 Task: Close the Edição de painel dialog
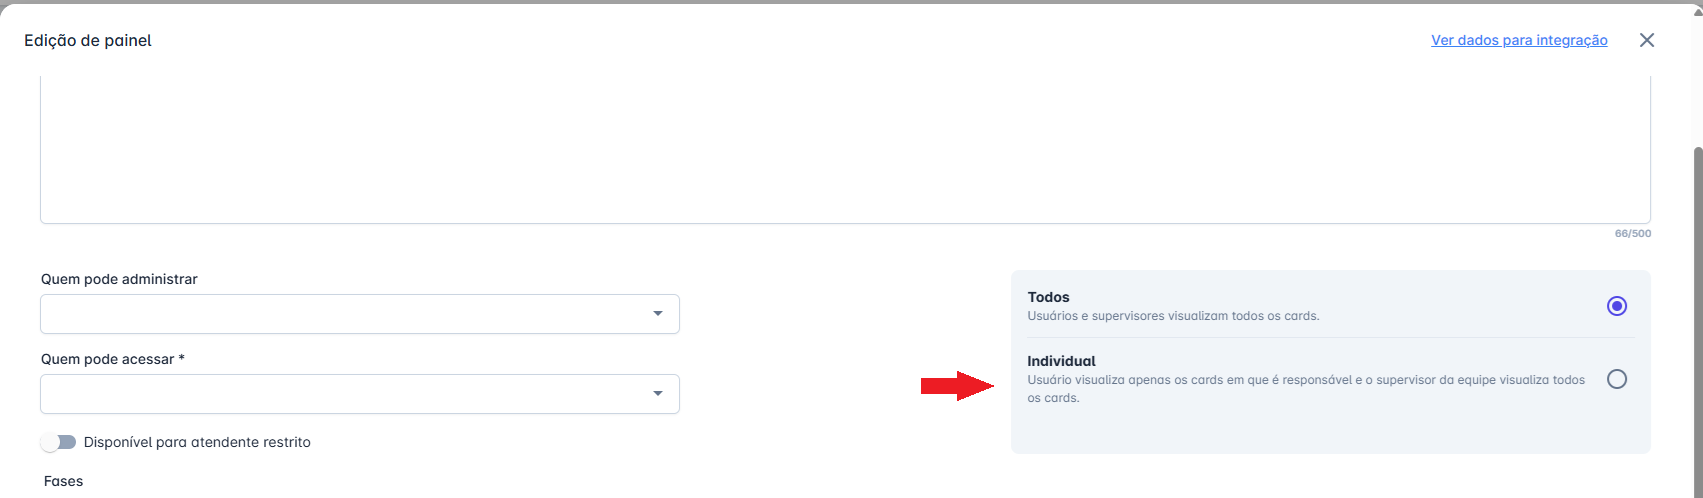(1647, 40)
